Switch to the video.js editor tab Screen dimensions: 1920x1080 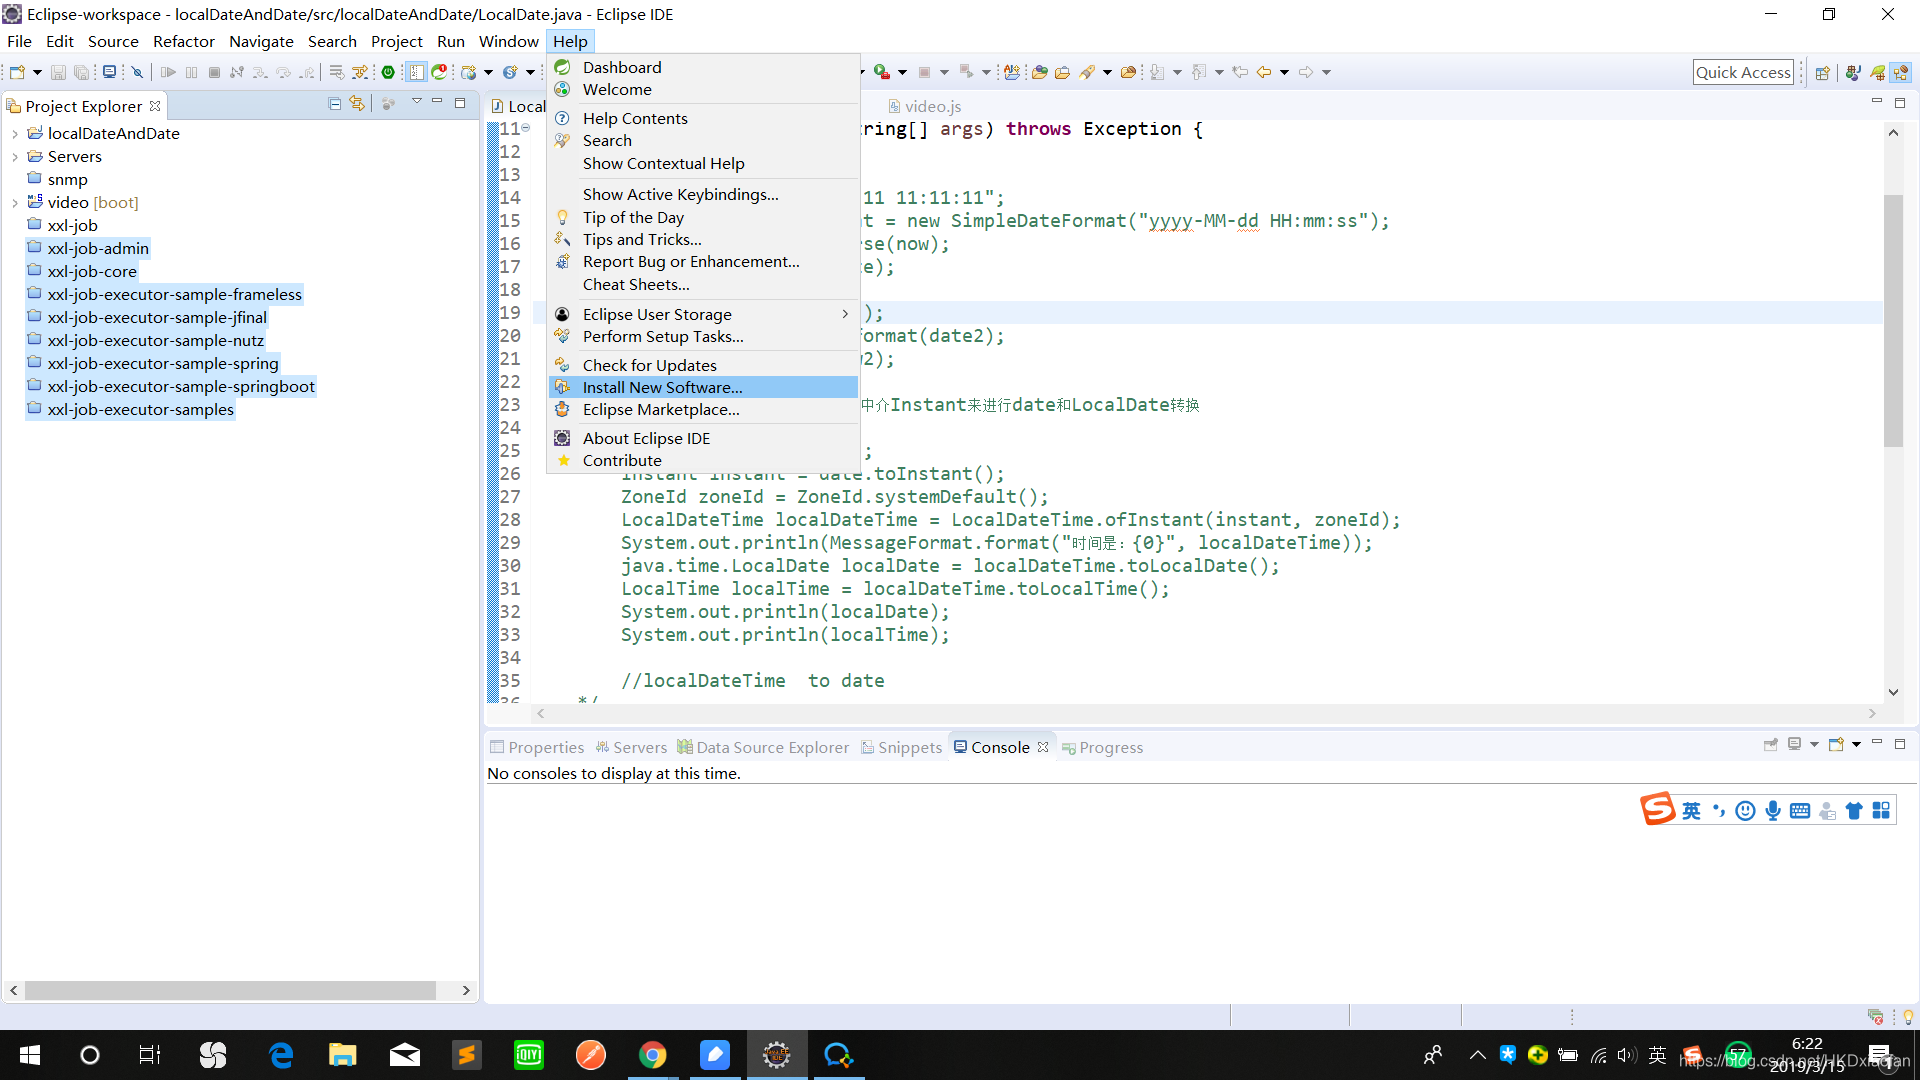[925, 106]
